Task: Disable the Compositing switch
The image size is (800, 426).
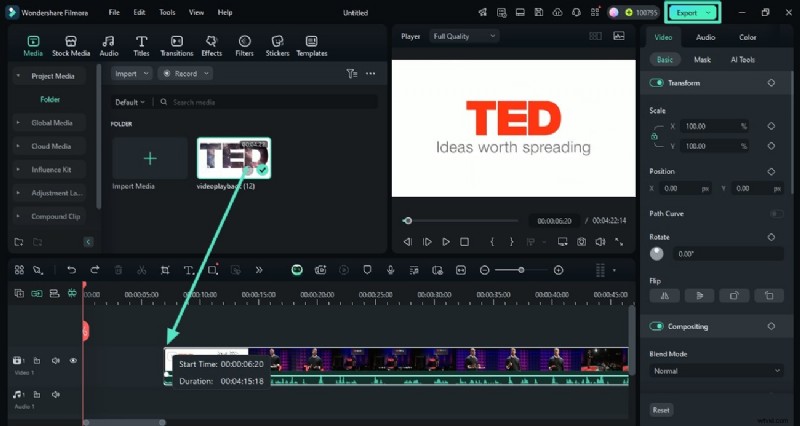Action: tap(658, 326)
